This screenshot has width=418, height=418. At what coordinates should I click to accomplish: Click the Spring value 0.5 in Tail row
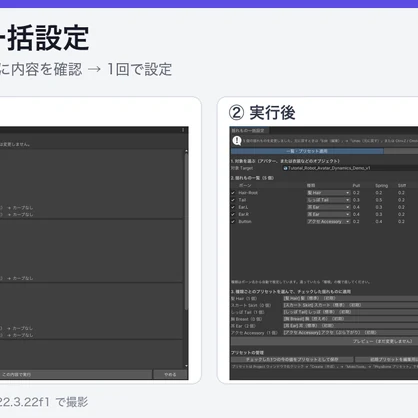(x=379, y=200)
